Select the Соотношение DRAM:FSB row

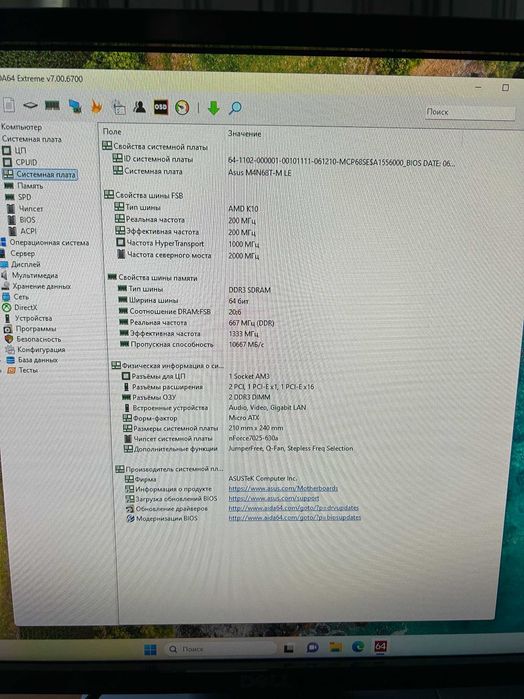tap(181, 312)
